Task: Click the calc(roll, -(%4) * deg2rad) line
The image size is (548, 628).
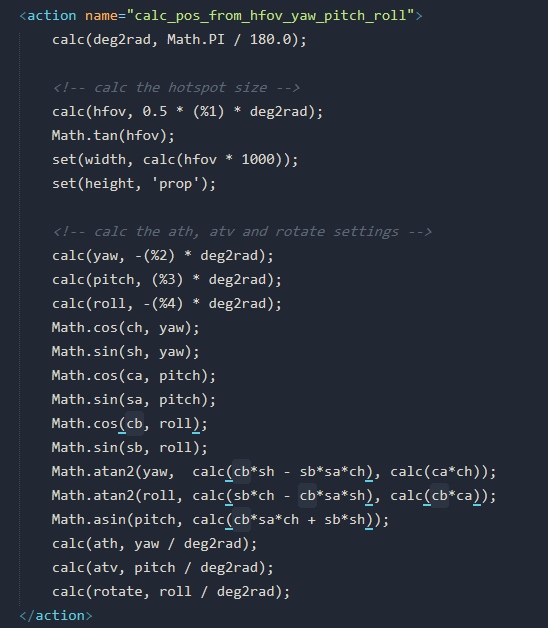Action: (x=167, y=304)
